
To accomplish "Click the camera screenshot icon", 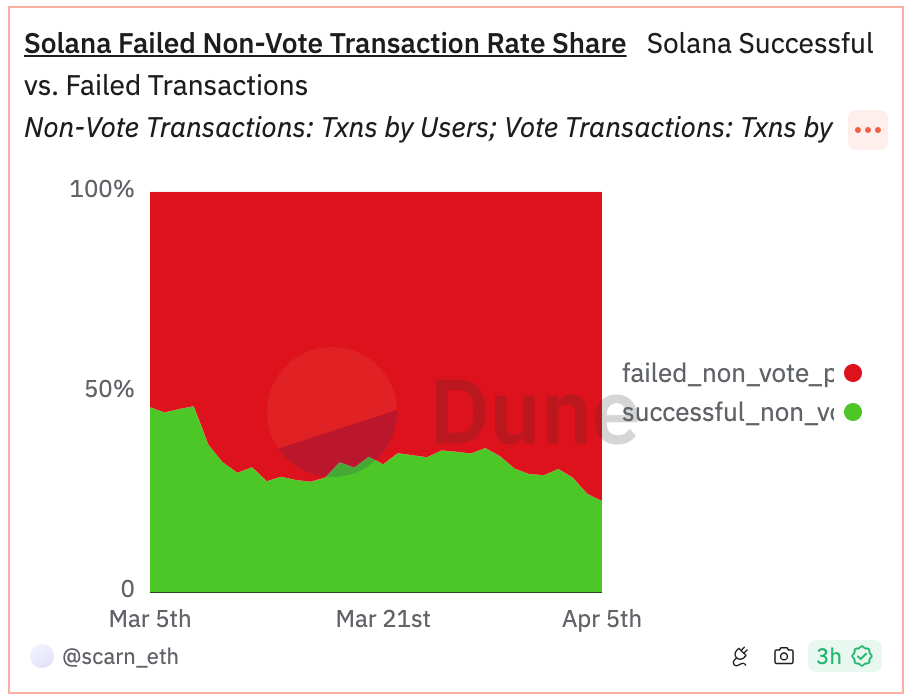I will click(x=784, y=656).
